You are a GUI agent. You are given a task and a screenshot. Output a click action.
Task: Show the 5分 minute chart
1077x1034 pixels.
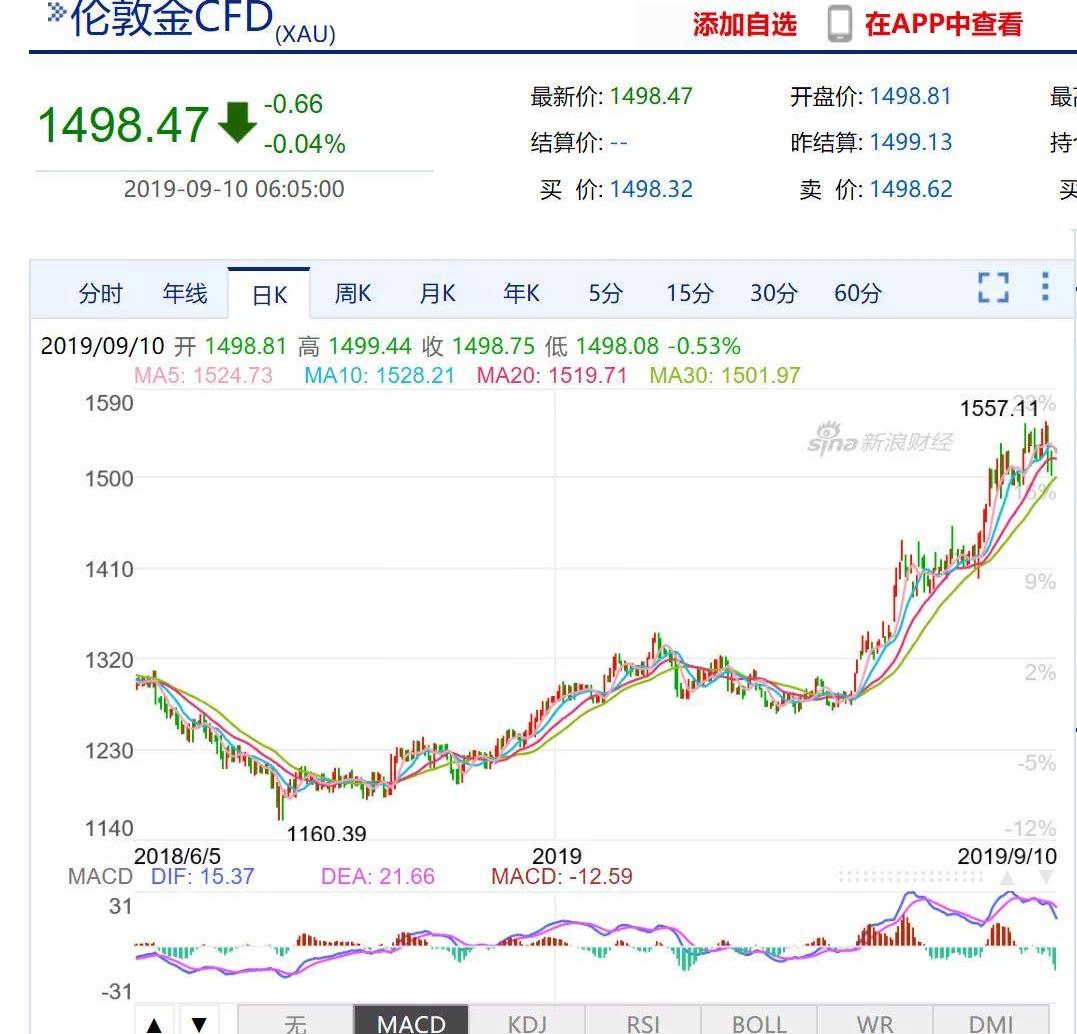coord(605,293)
